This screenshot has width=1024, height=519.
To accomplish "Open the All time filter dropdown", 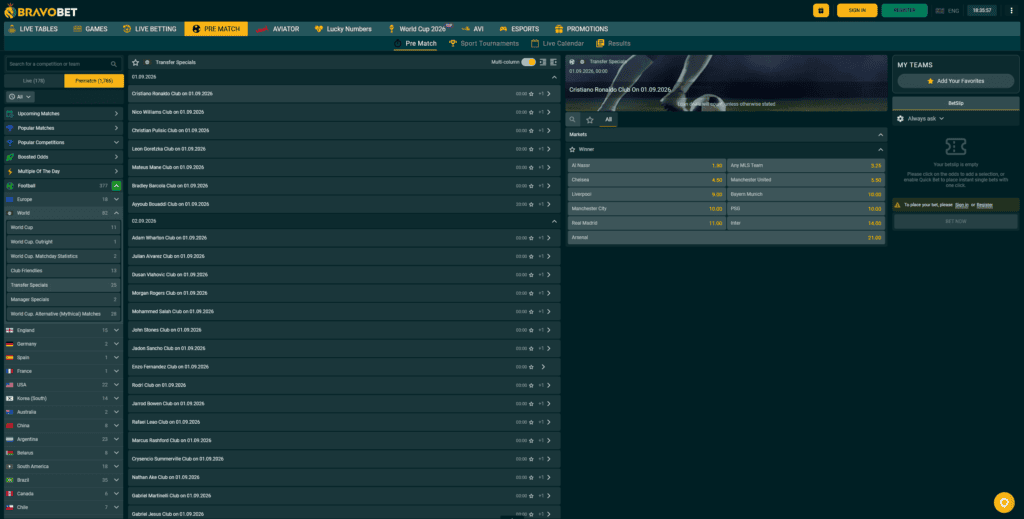I will tap(20, 97).
